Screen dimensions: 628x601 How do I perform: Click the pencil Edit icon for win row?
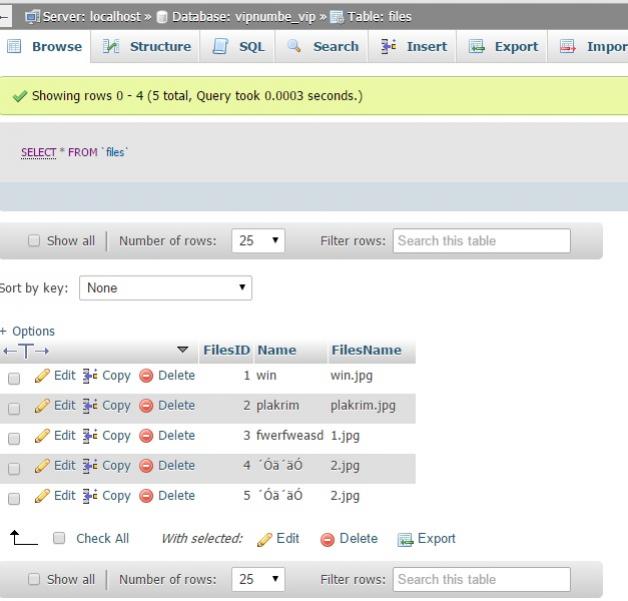coord(42,376)
